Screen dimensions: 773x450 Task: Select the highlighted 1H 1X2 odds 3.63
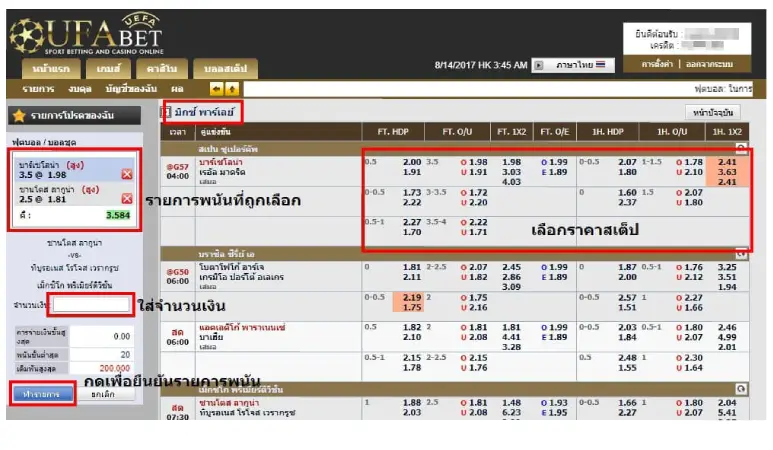point(727,172)
